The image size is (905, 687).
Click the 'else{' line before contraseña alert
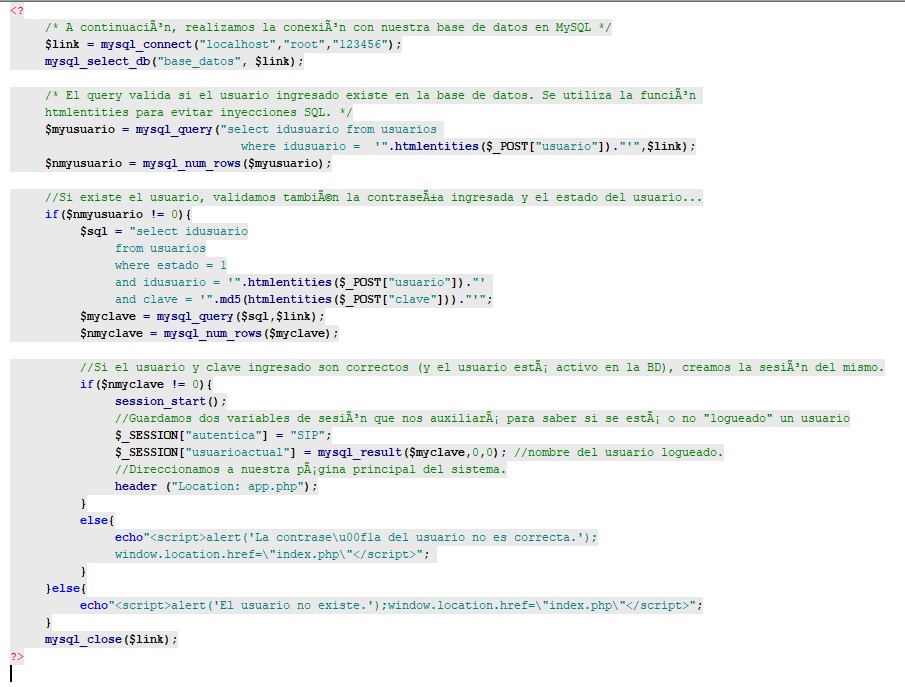97,520
